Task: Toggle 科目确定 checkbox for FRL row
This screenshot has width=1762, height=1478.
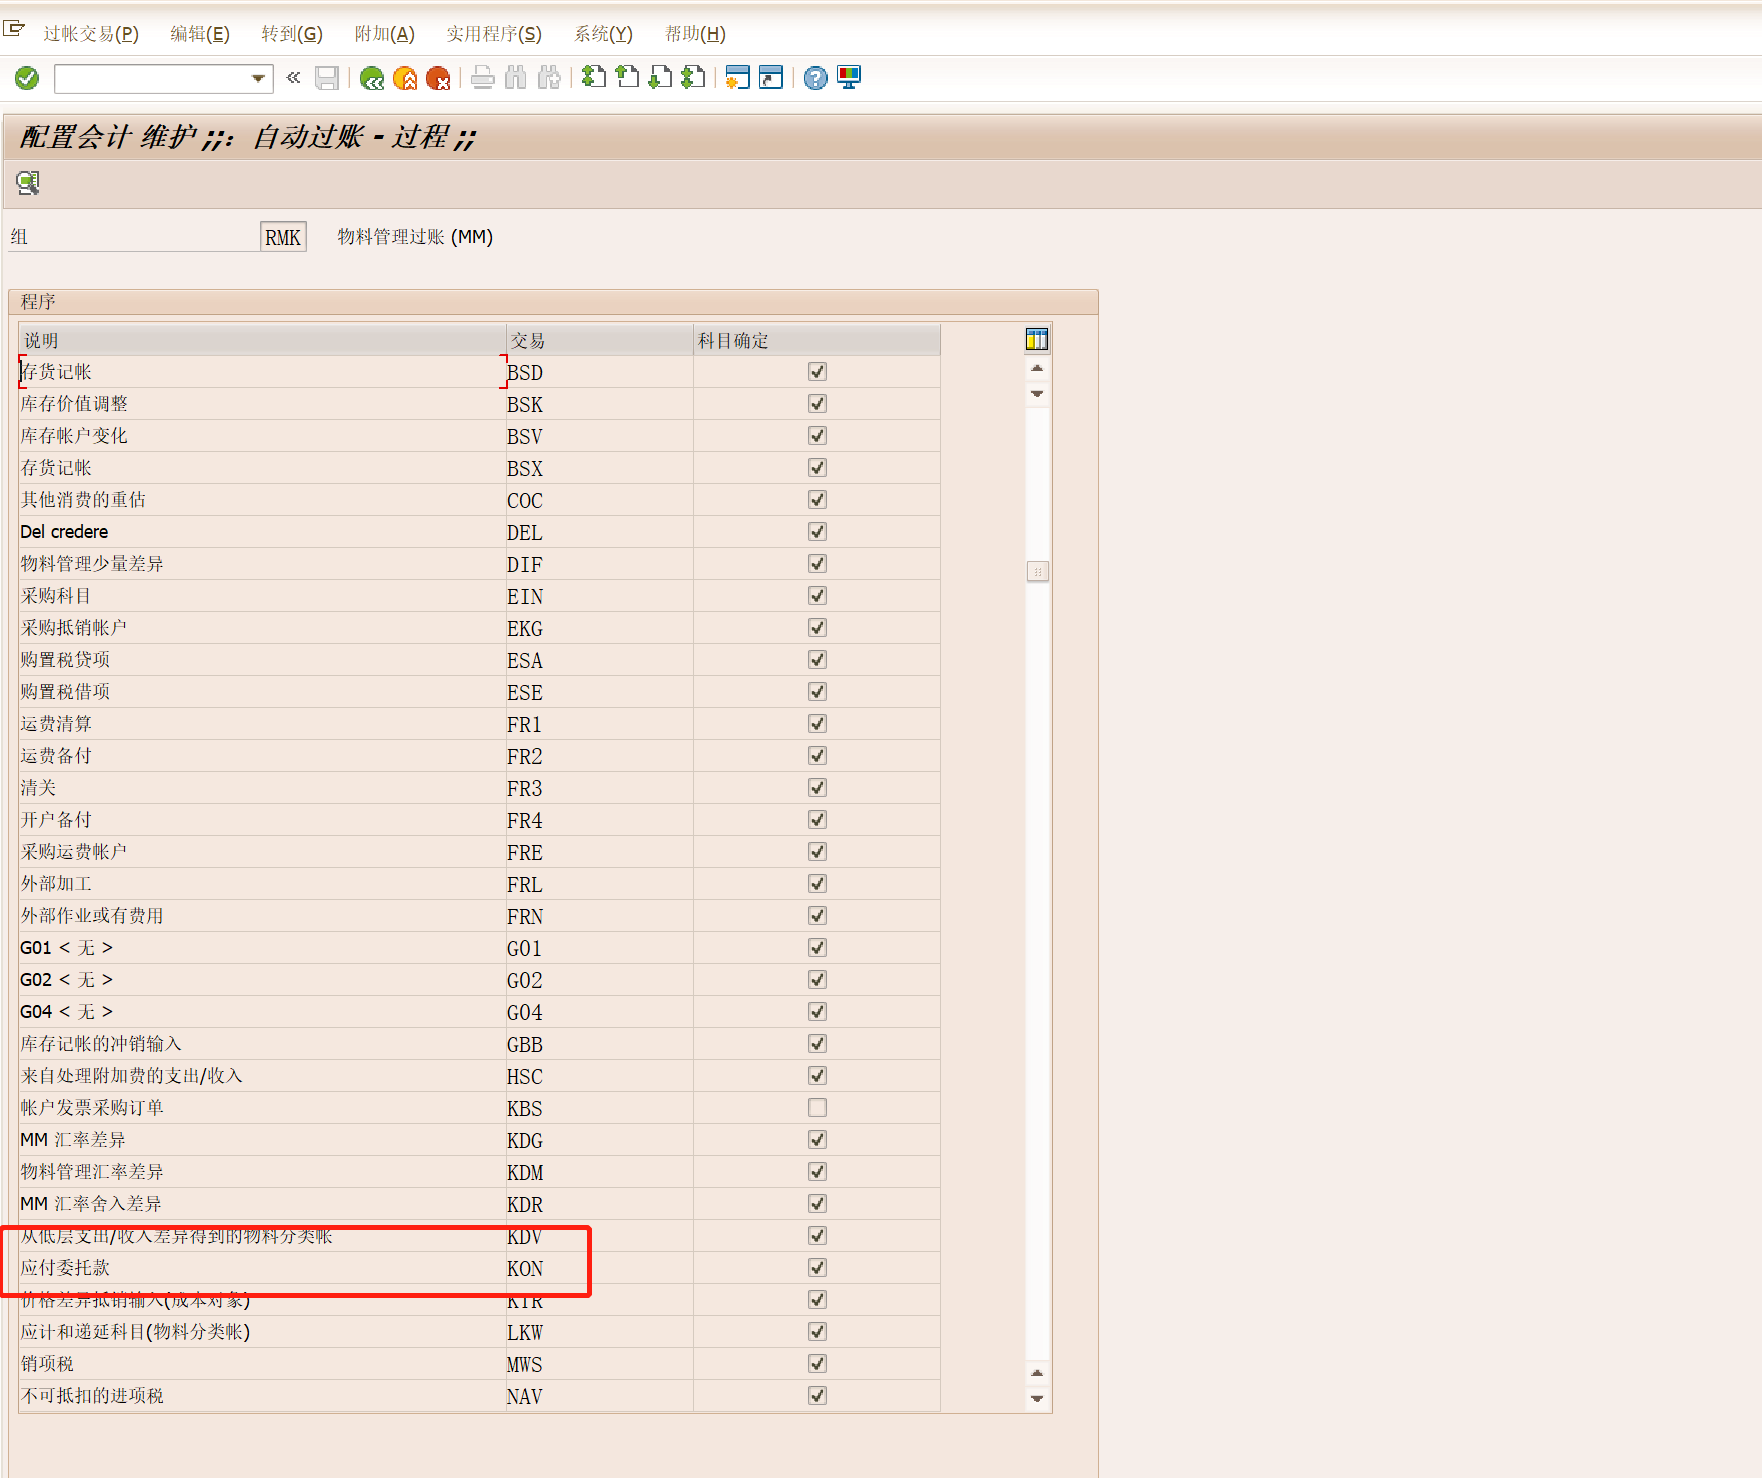Action: 817,884
